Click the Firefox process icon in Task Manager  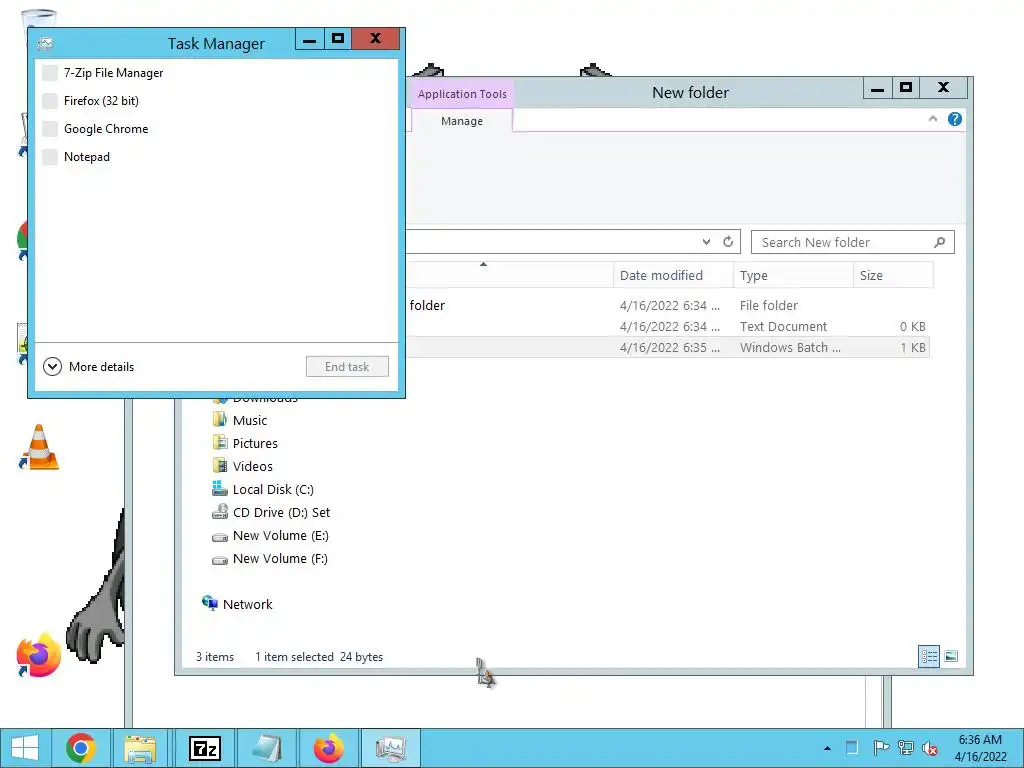[50, 101]
